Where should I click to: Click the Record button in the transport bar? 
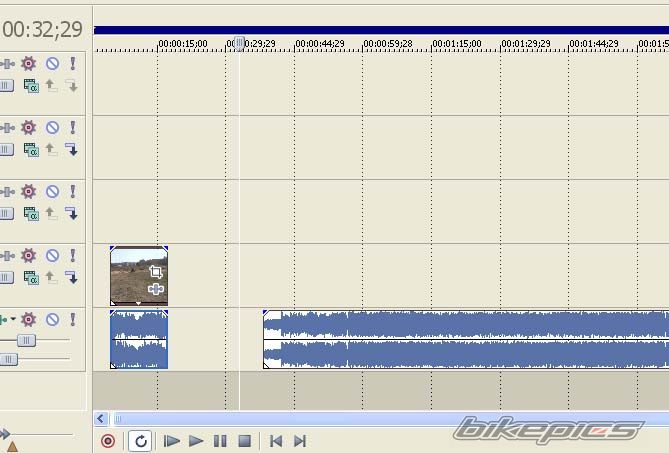point(108,441)
